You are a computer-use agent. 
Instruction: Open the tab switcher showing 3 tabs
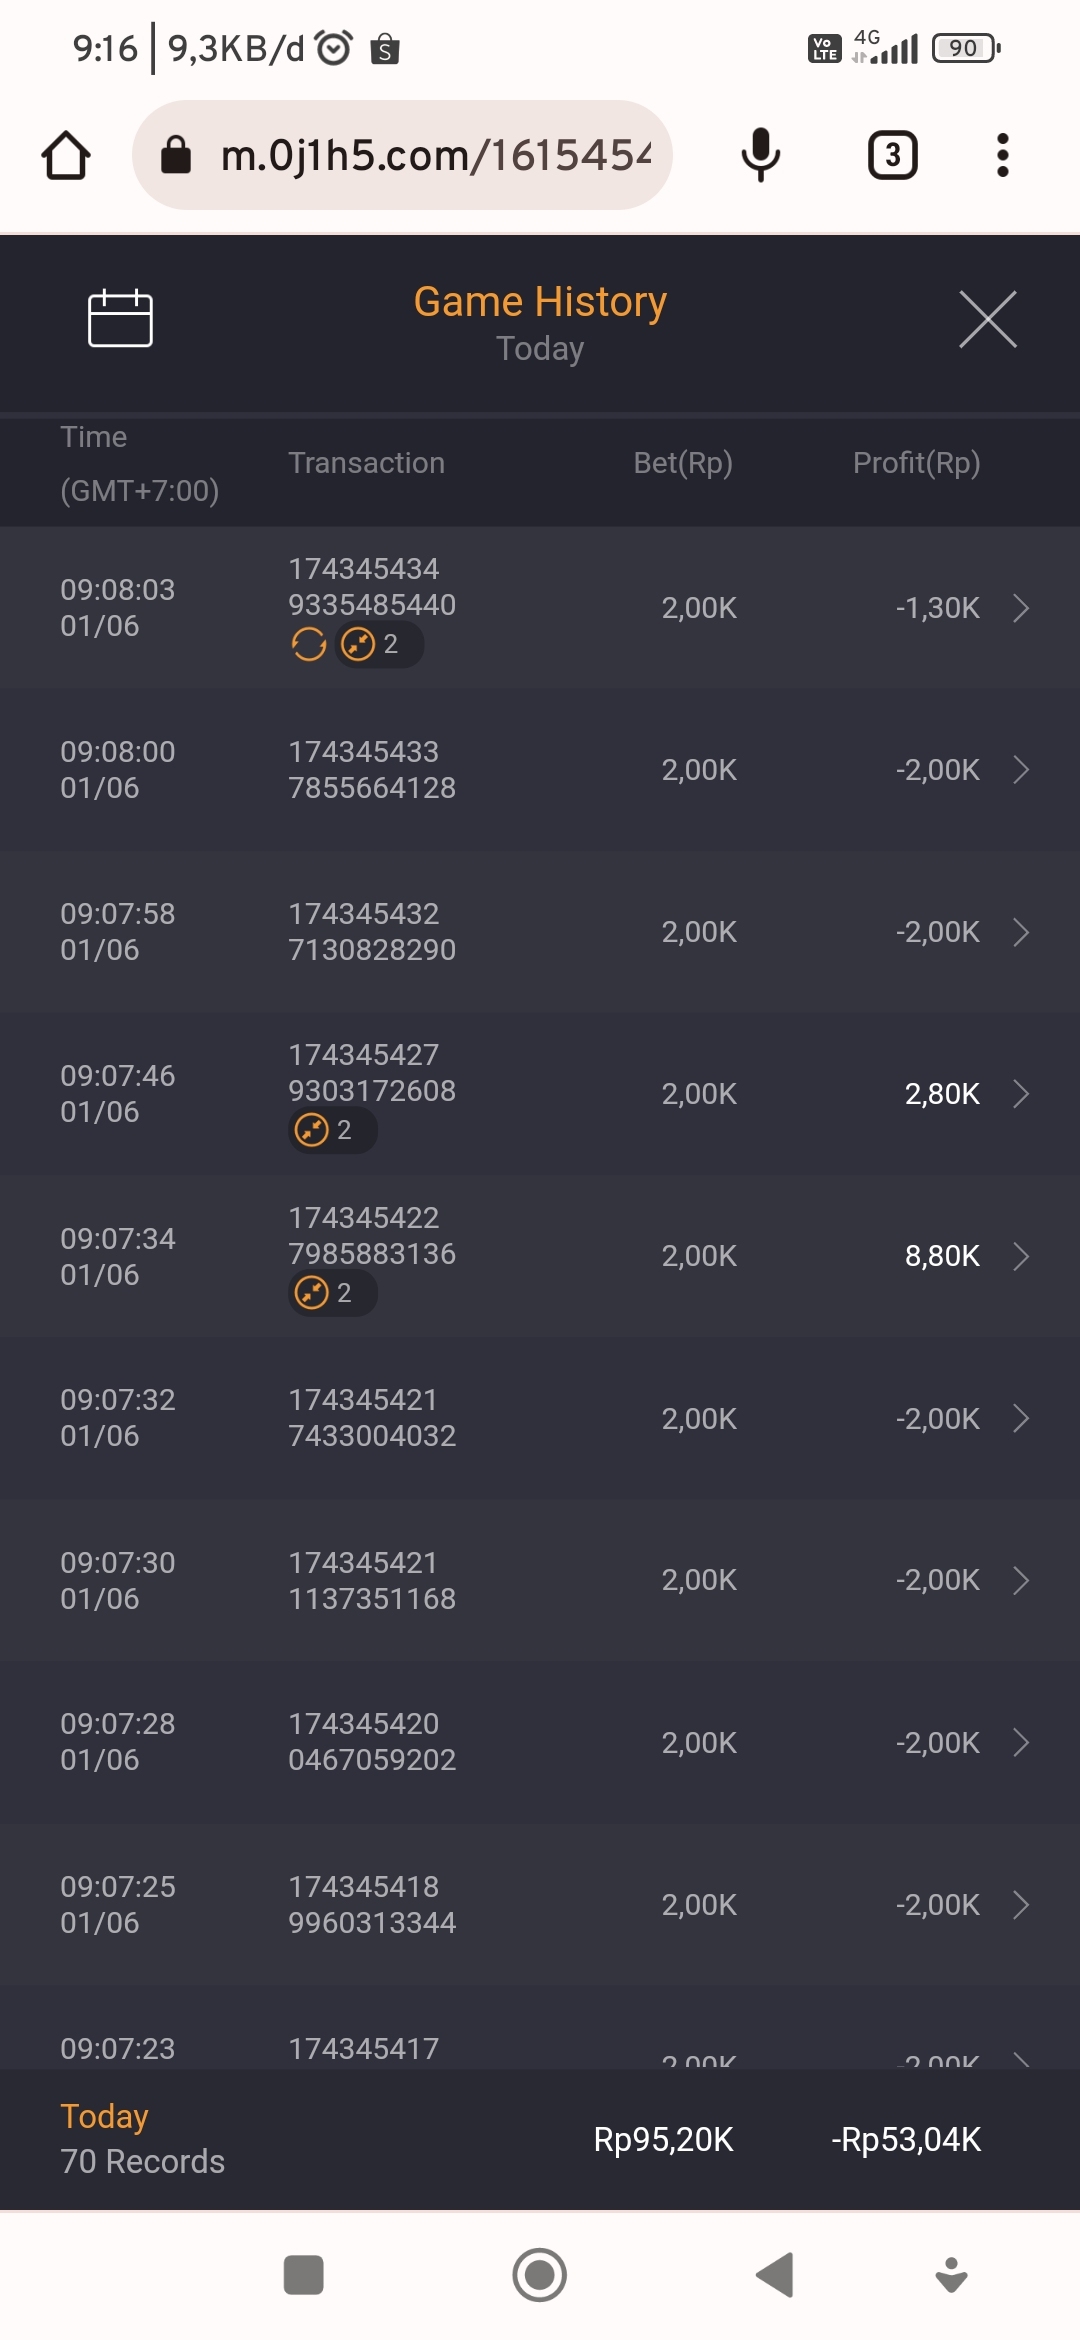point(892,156)
